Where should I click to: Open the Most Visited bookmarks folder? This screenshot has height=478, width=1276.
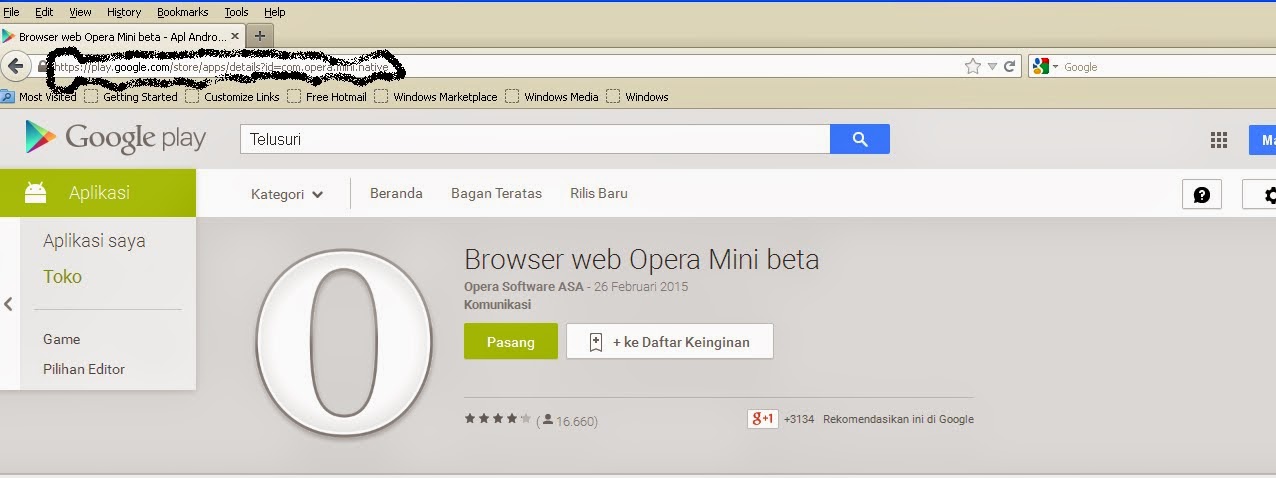point(39,97)
